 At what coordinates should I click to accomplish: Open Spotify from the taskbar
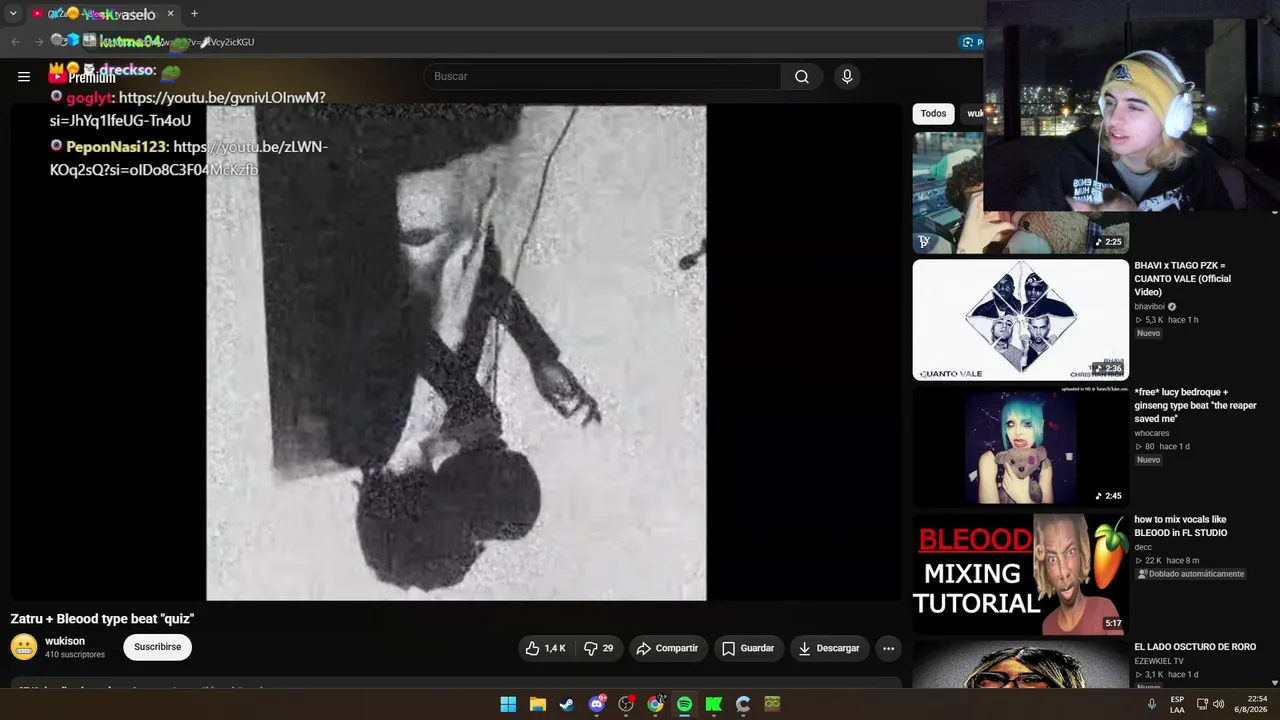pyautogui.click(x=684, y=704)
